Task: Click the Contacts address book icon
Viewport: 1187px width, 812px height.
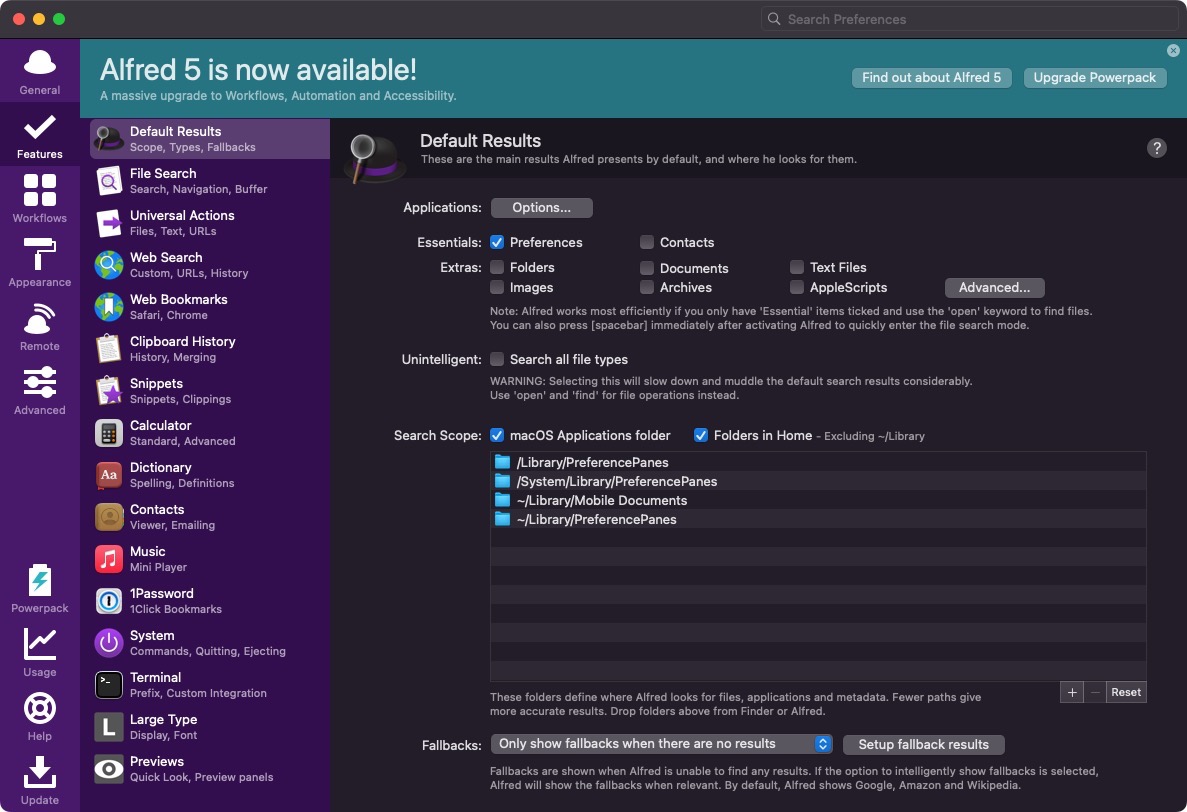Action: click(109, 517)
